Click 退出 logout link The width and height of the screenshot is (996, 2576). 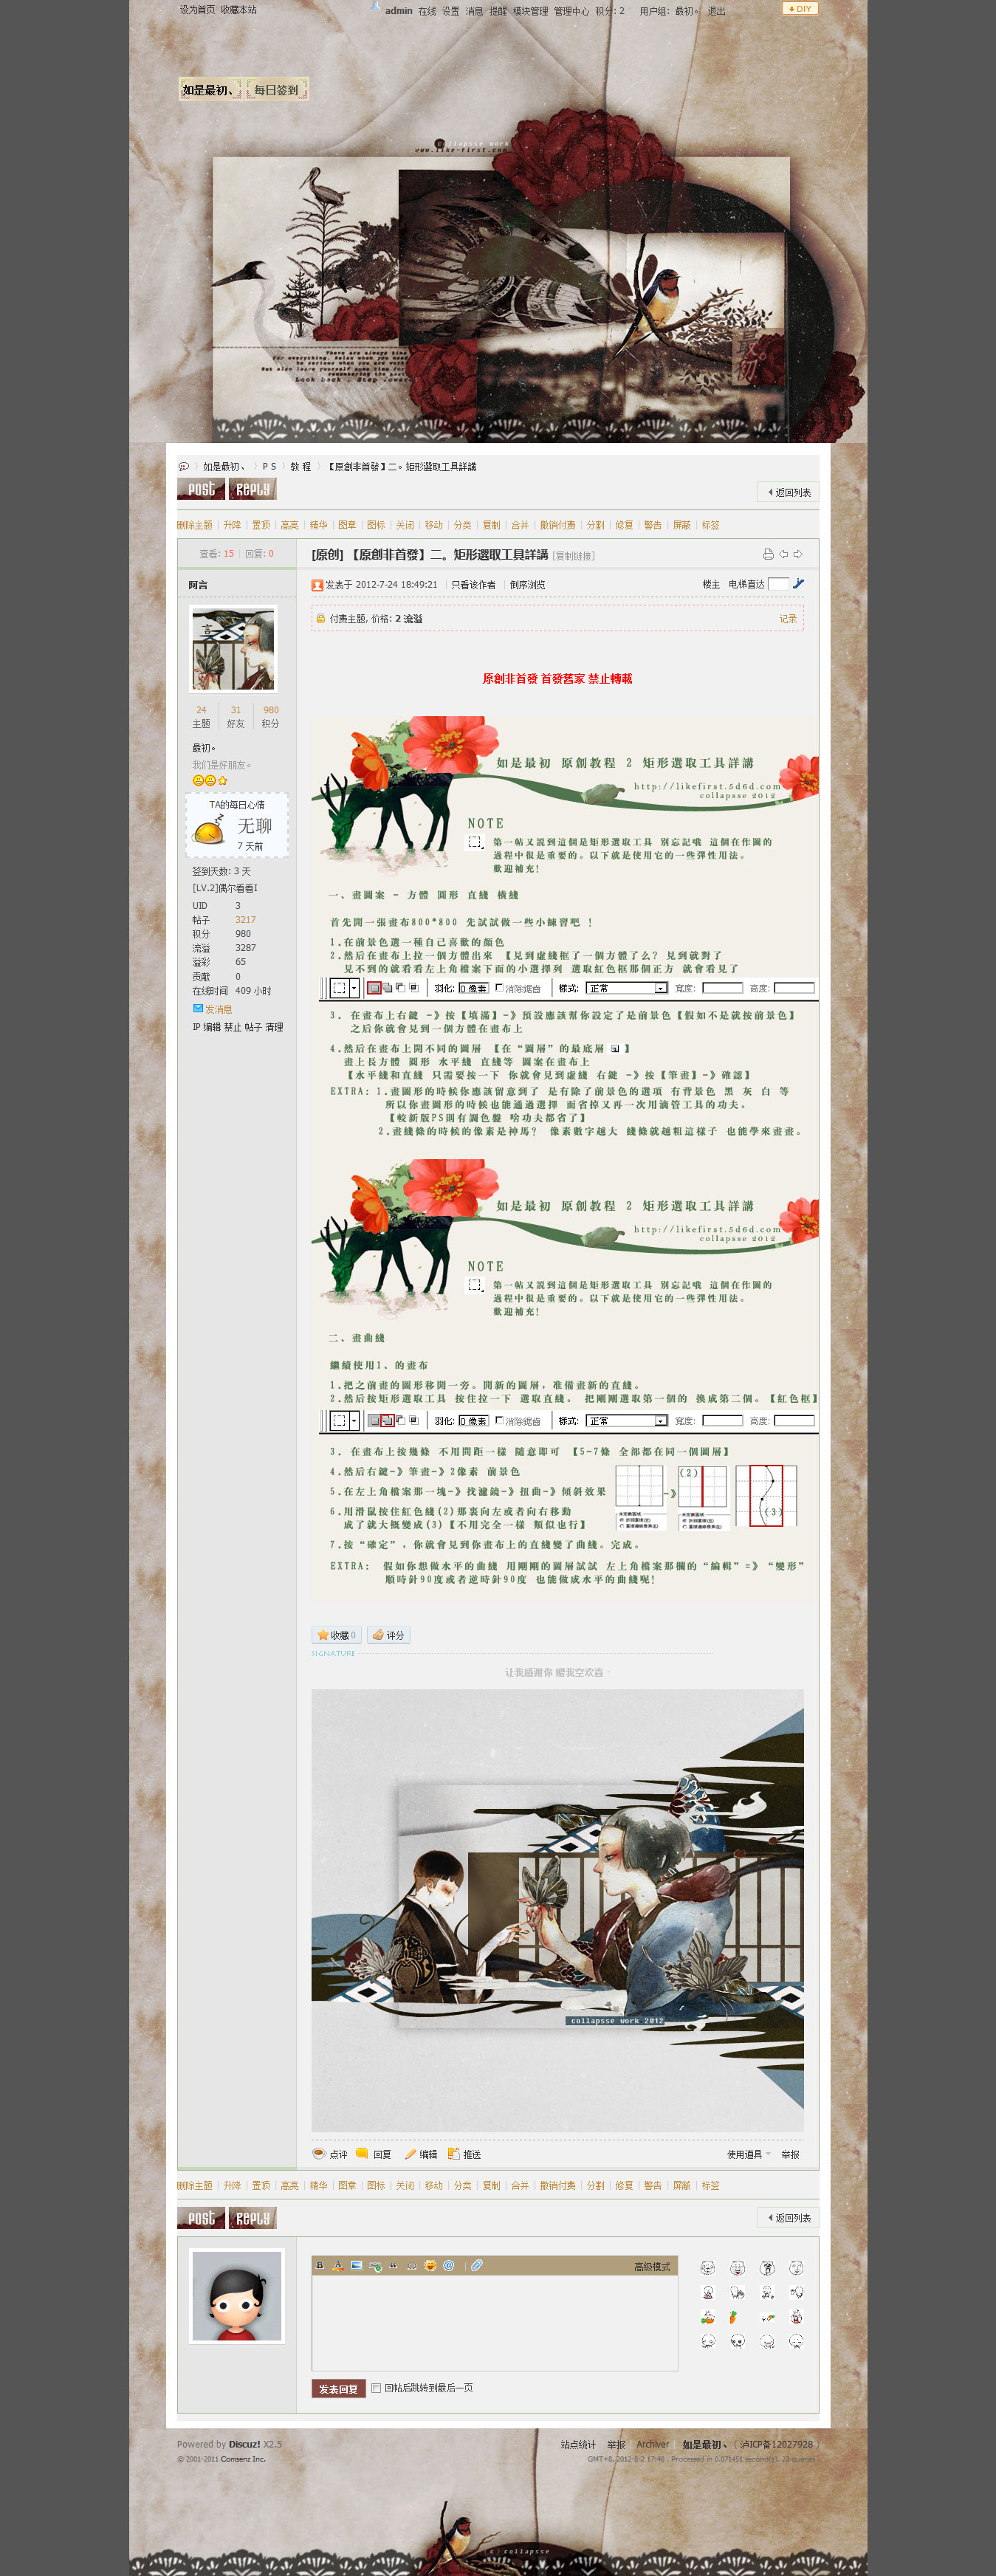click(x=716, y=11)
